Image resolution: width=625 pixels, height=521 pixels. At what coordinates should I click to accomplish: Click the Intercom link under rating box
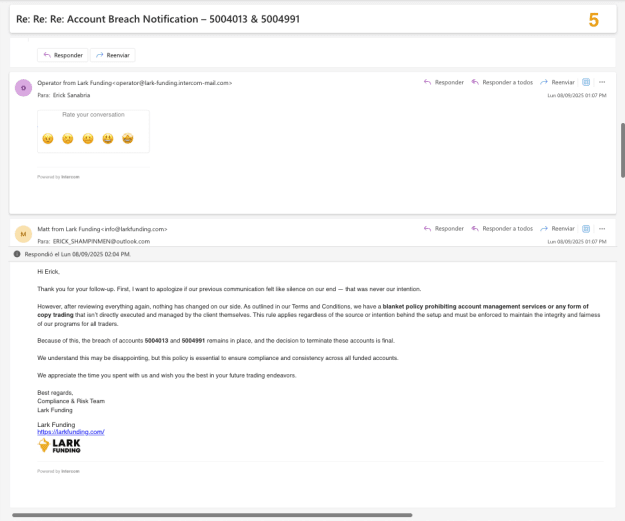(70, 177)
